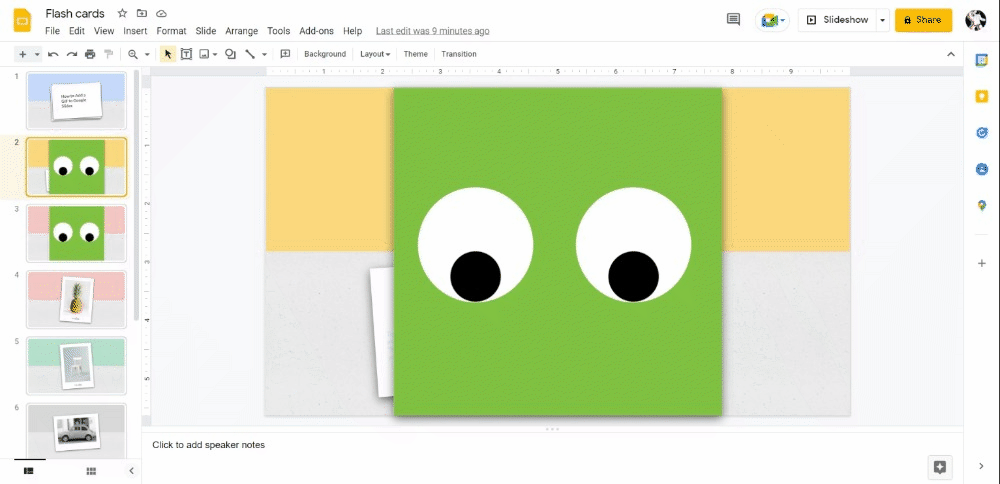This screenshot has height=484, width=1000.
Task: Expand the new slide layout arrow
Action: (x=37, y=54)
